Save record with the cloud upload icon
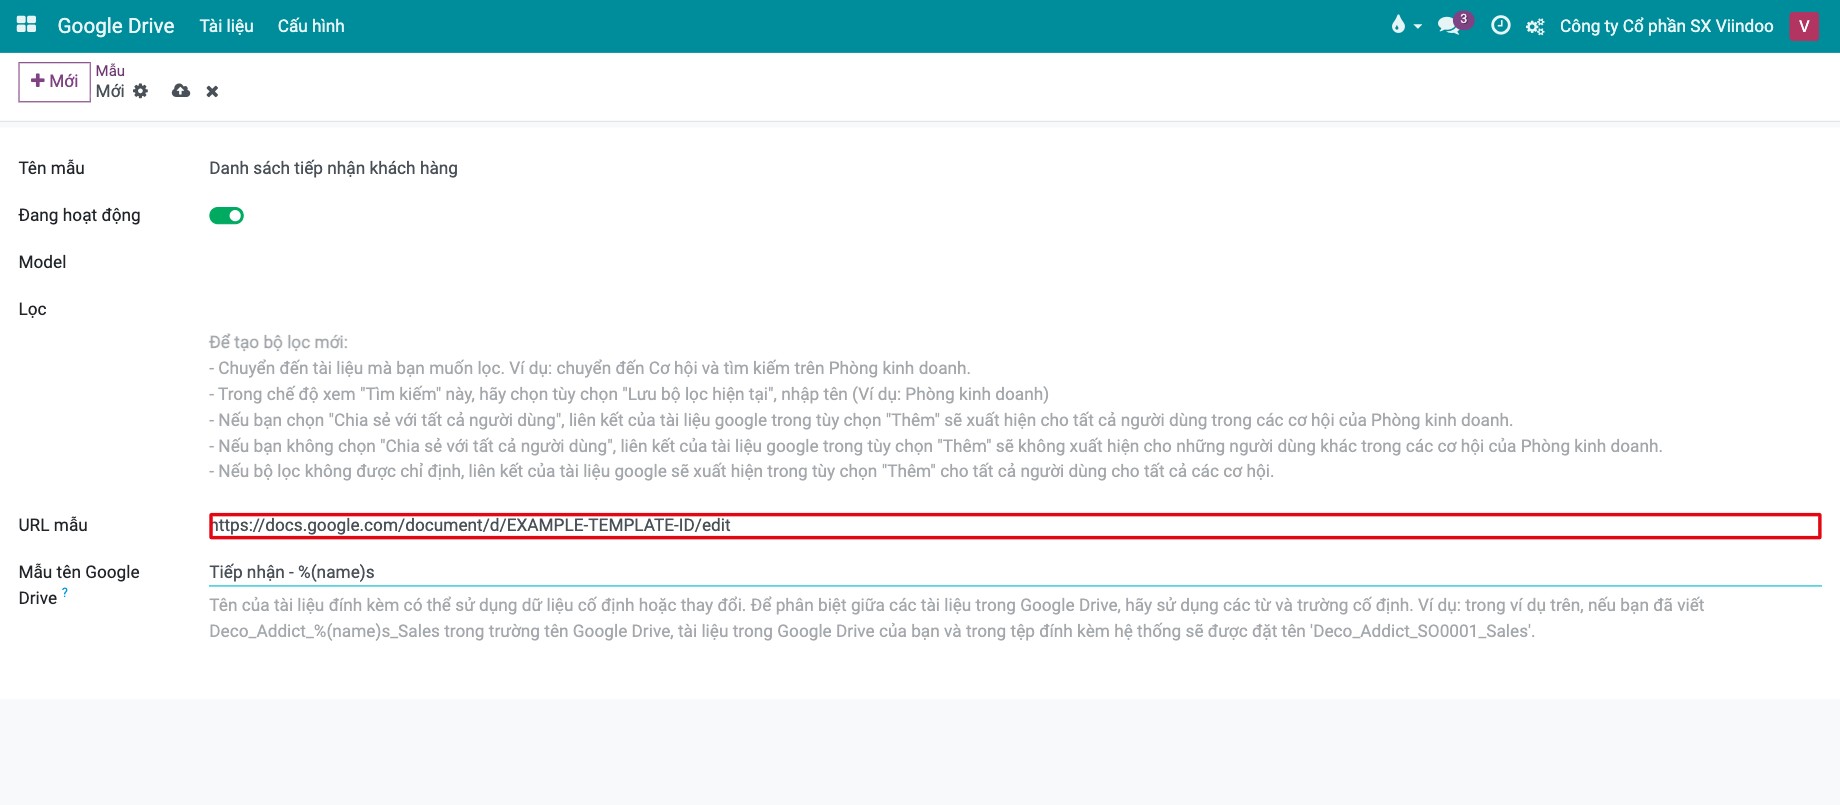 [x=181, y=91]
